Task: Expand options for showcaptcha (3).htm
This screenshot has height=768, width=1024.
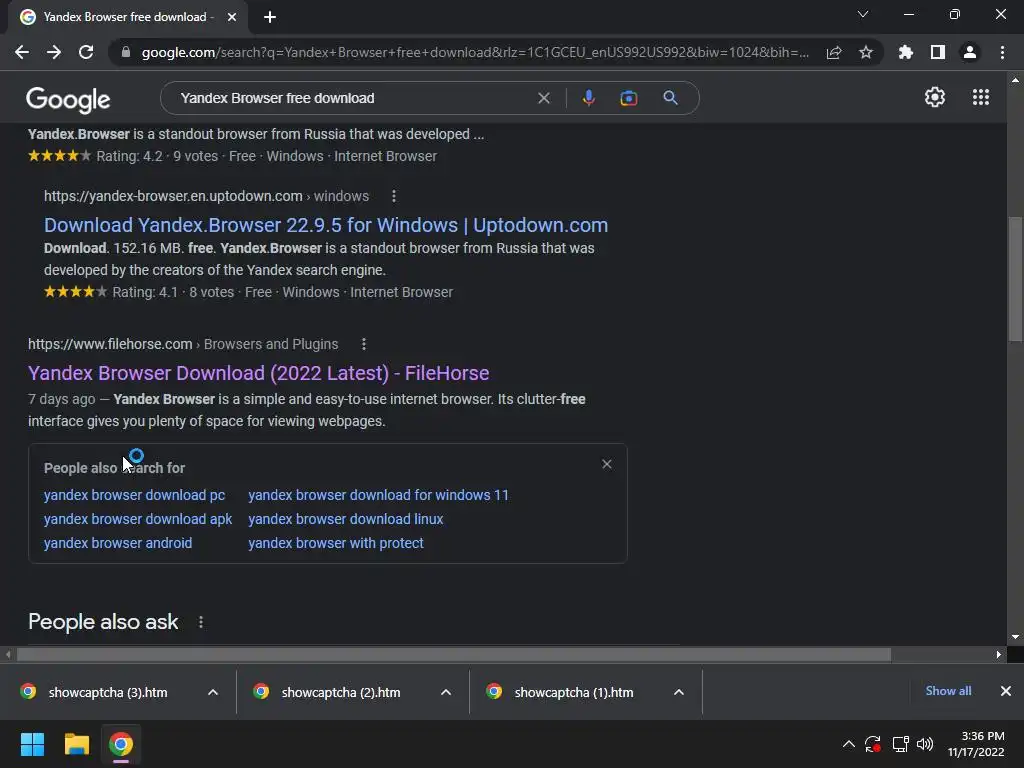Action: click(x=213, y=692)
